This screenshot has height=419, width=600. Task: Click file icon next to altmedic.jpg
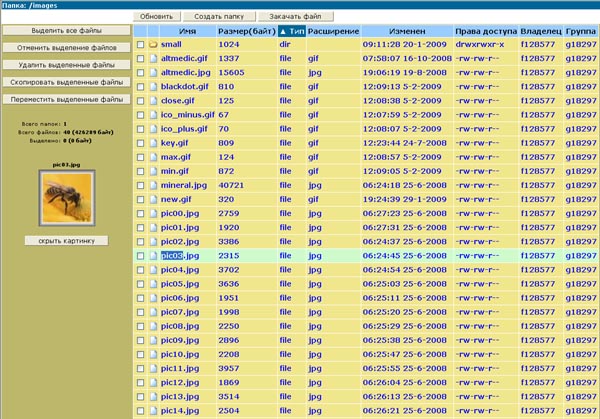click(153, 73)
